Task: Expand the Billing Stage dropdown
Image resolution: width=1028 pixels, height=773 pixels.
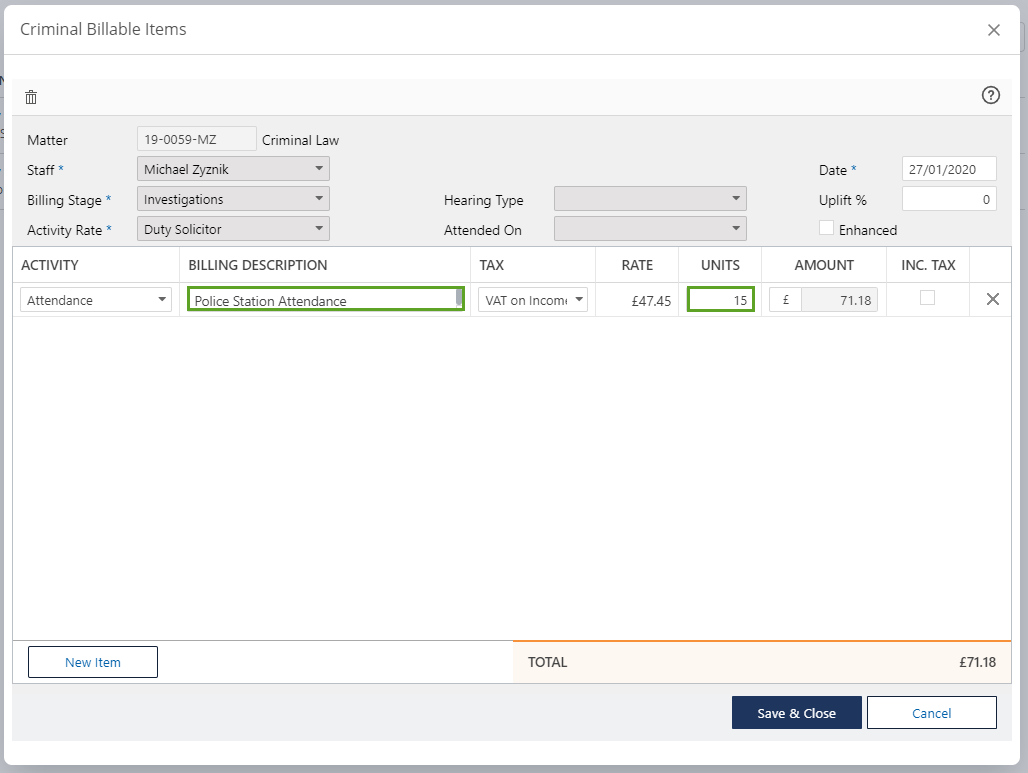Action: click(x=233, y=199)
